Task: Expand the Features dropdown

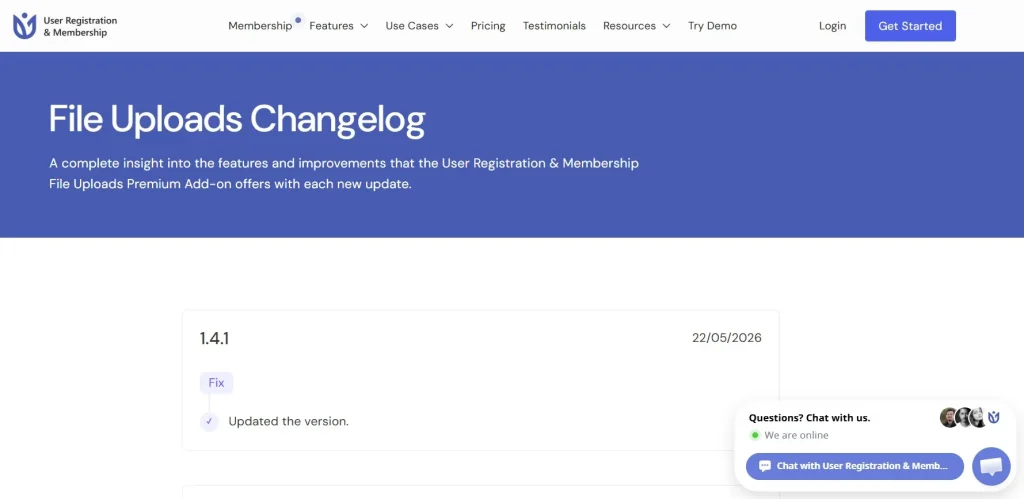Action: click(x=338, y=26)
